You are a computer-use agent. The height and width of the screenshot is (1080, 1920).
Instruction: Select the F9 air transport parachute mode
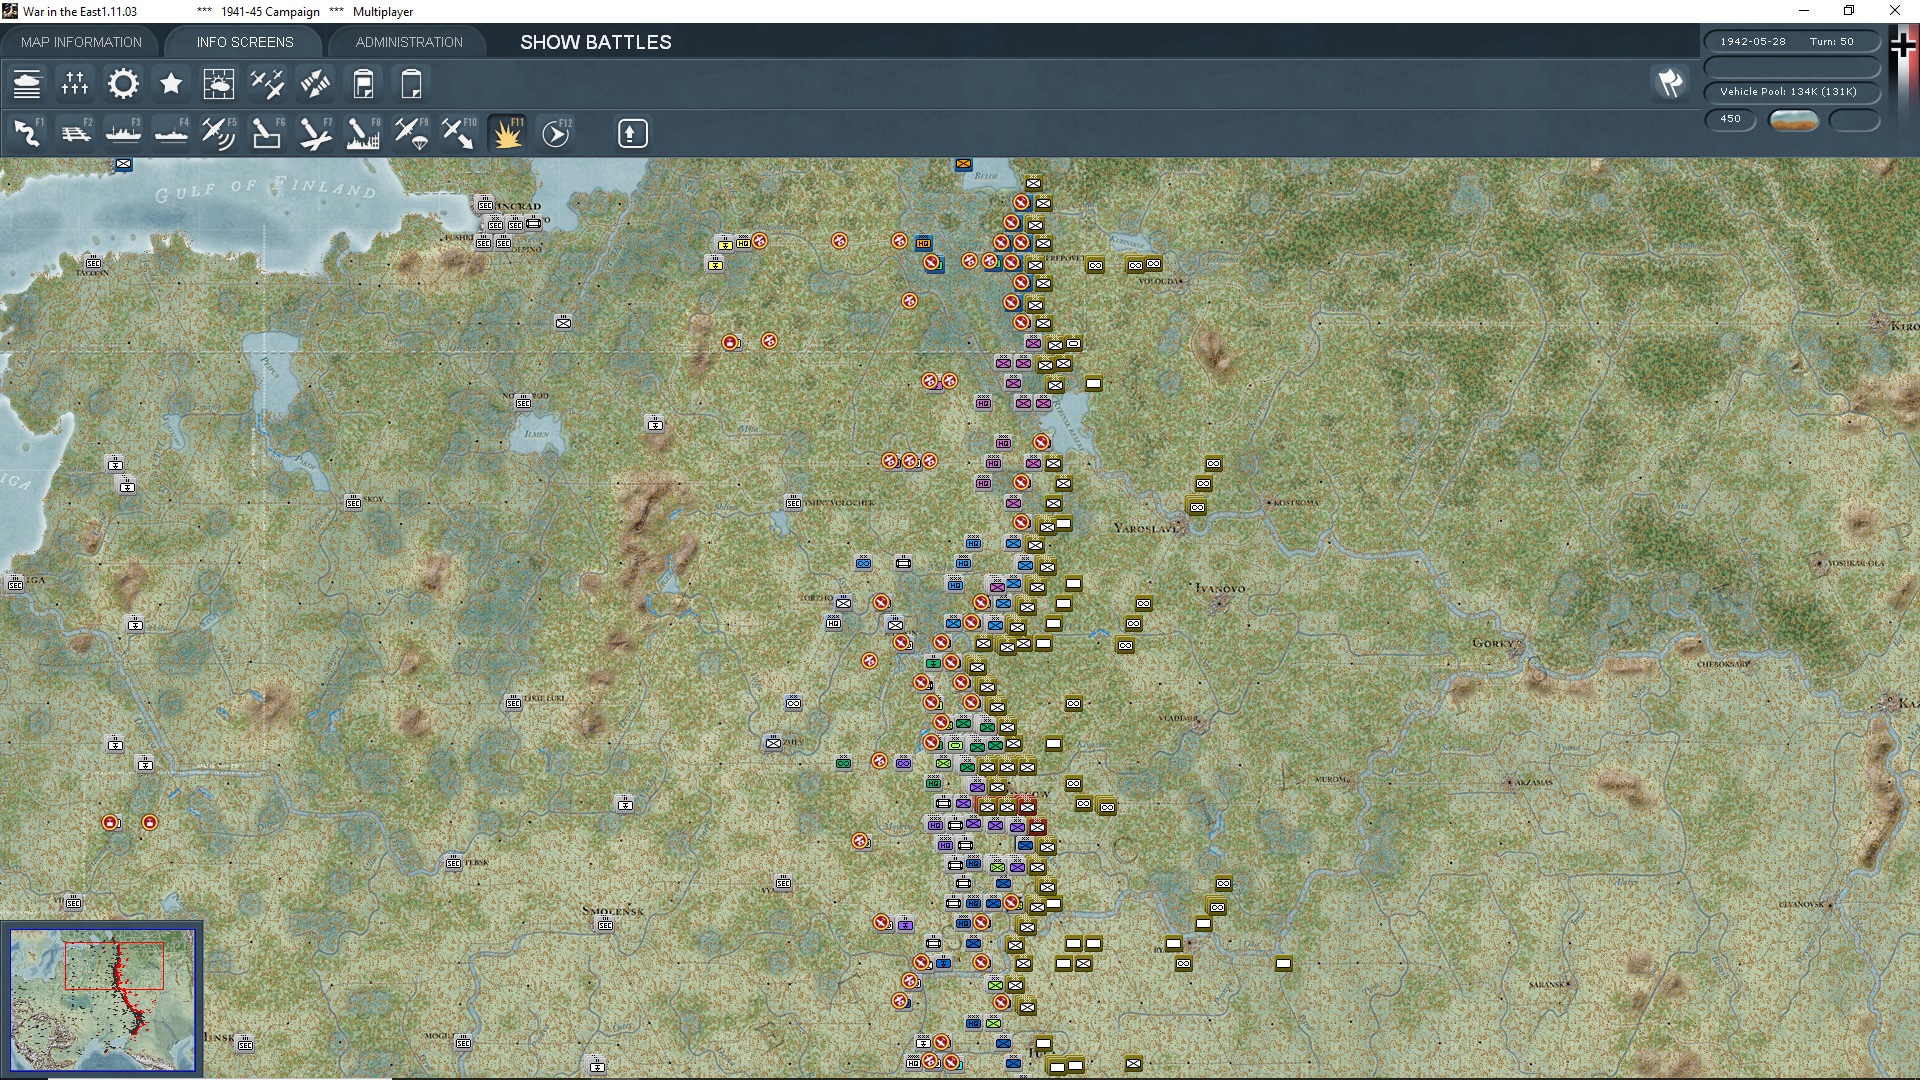point(411,133)
